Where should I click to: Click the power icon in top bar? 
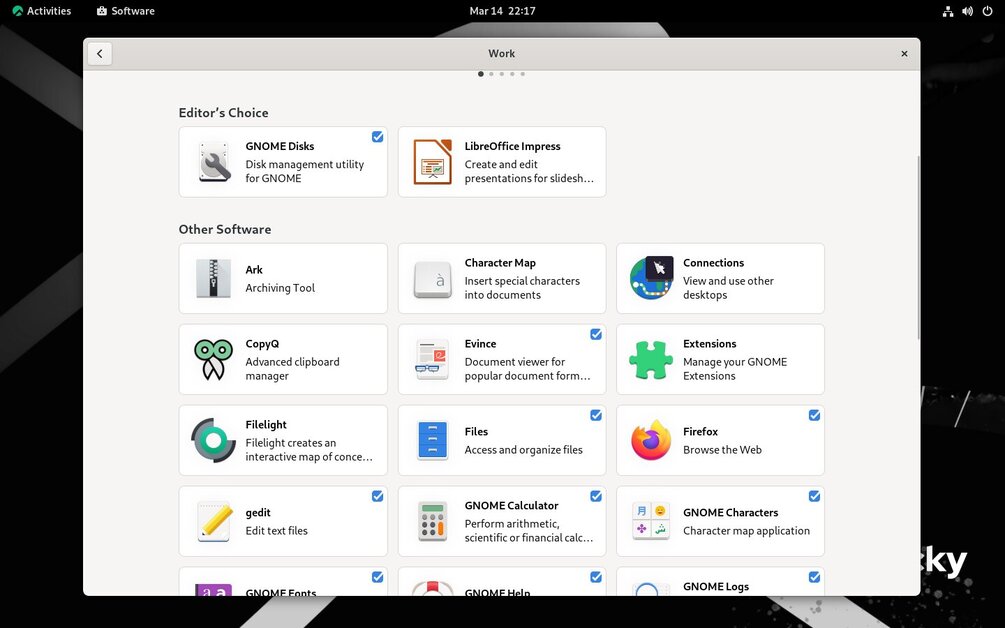click(988, 11)
